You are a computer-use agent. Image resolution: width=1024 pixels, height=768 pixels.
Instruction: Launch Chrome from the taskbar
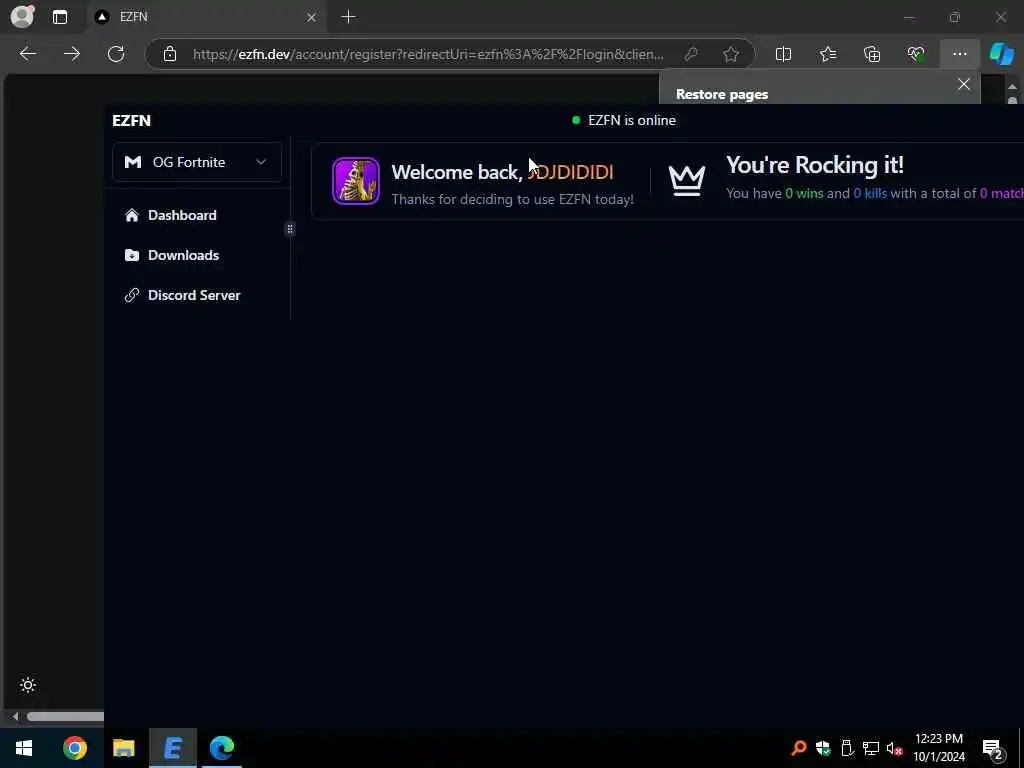74,748
